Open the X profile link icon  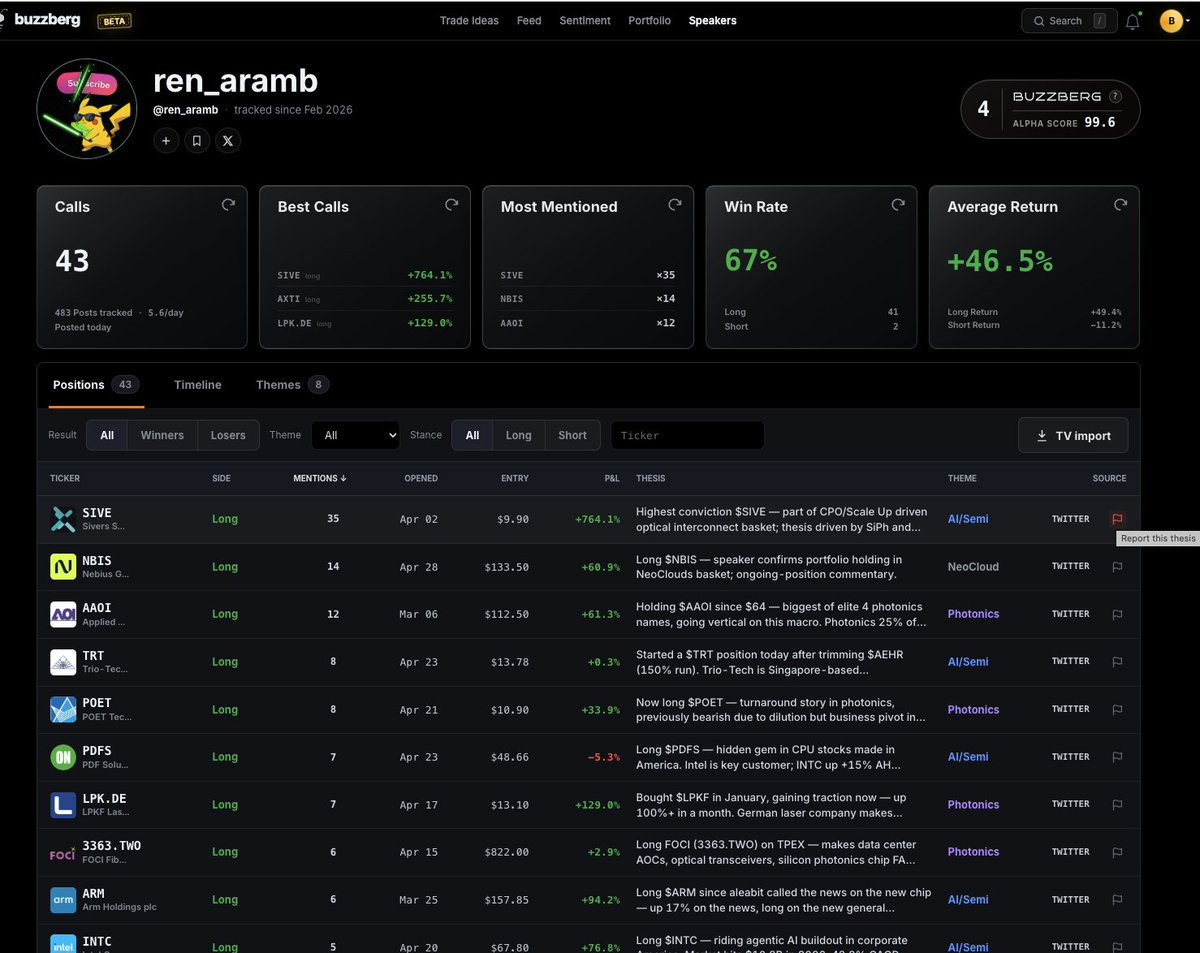(228, 141)
